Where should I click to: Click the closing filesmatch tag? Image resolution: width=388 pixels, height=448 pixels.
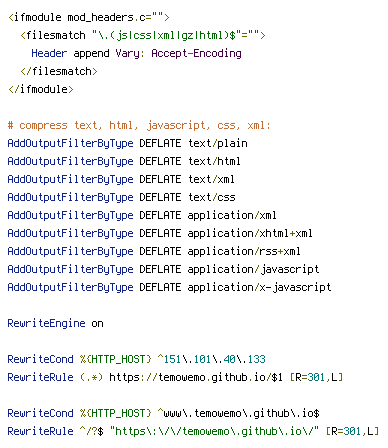coord(59,71)
